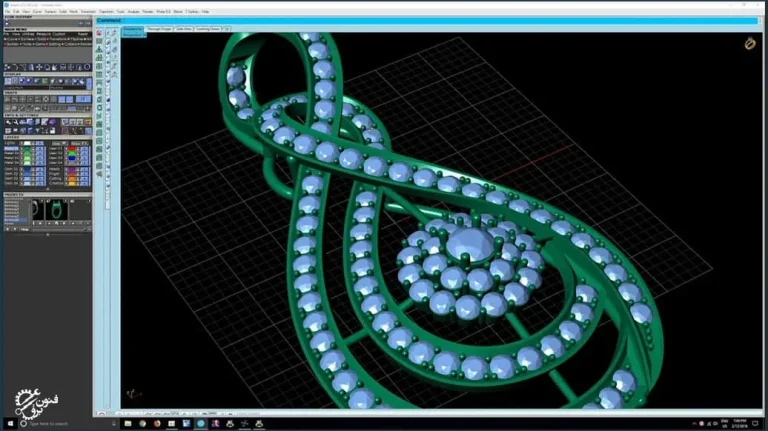Click the pyramid hierarchy icon in the vertical toolbar
Image resolution: width=768 pixels, height=431 pixels.
click(99, 49)
